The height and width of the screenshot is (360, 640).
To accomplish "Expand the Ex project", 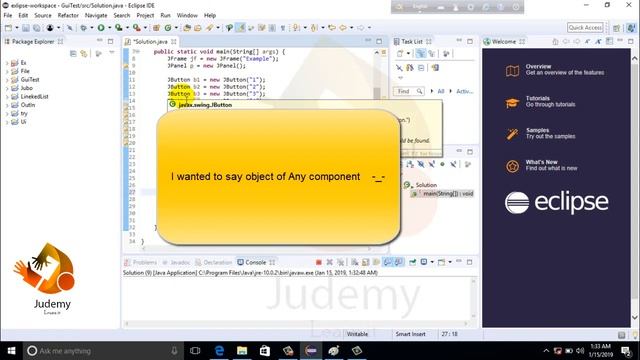I will coord(7,63).
